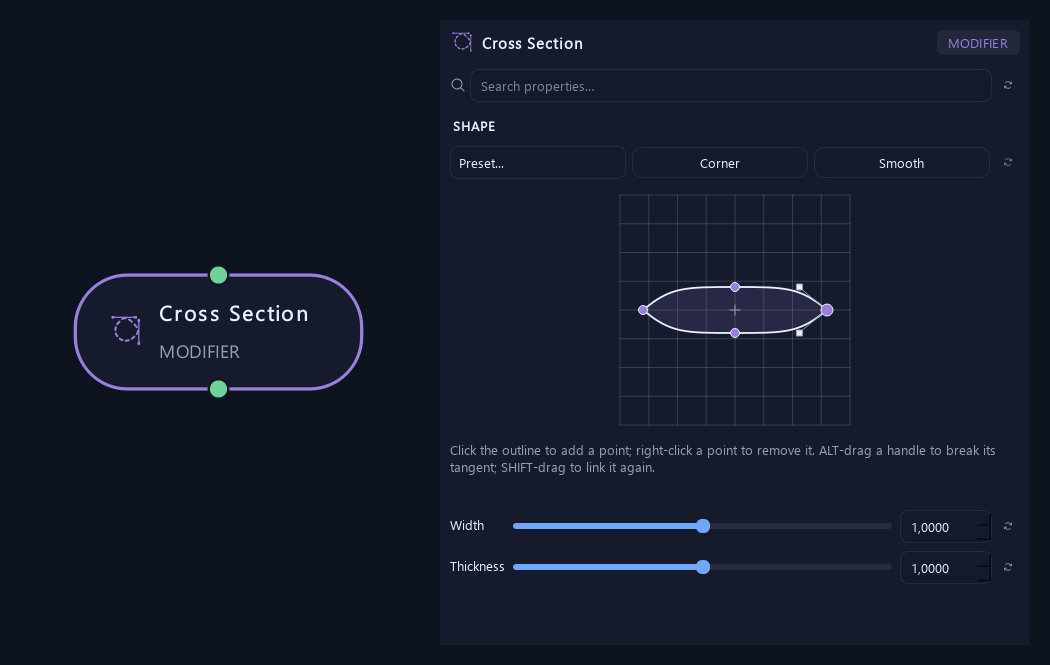Click the Corner button
1050x665 pixels.
[x=720, y=163]
